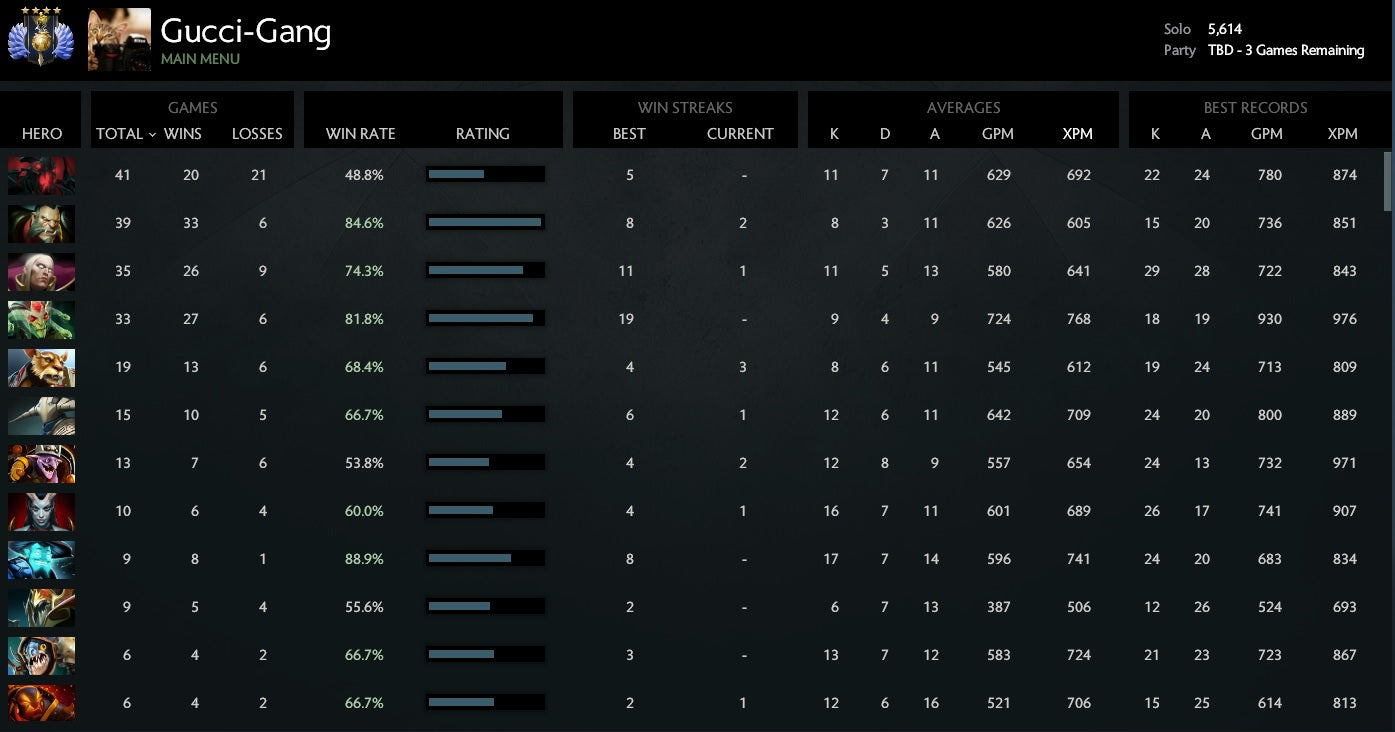Select the Queen of Pain portrait
The image size is (1395, 732).
(x=41, y=511)
